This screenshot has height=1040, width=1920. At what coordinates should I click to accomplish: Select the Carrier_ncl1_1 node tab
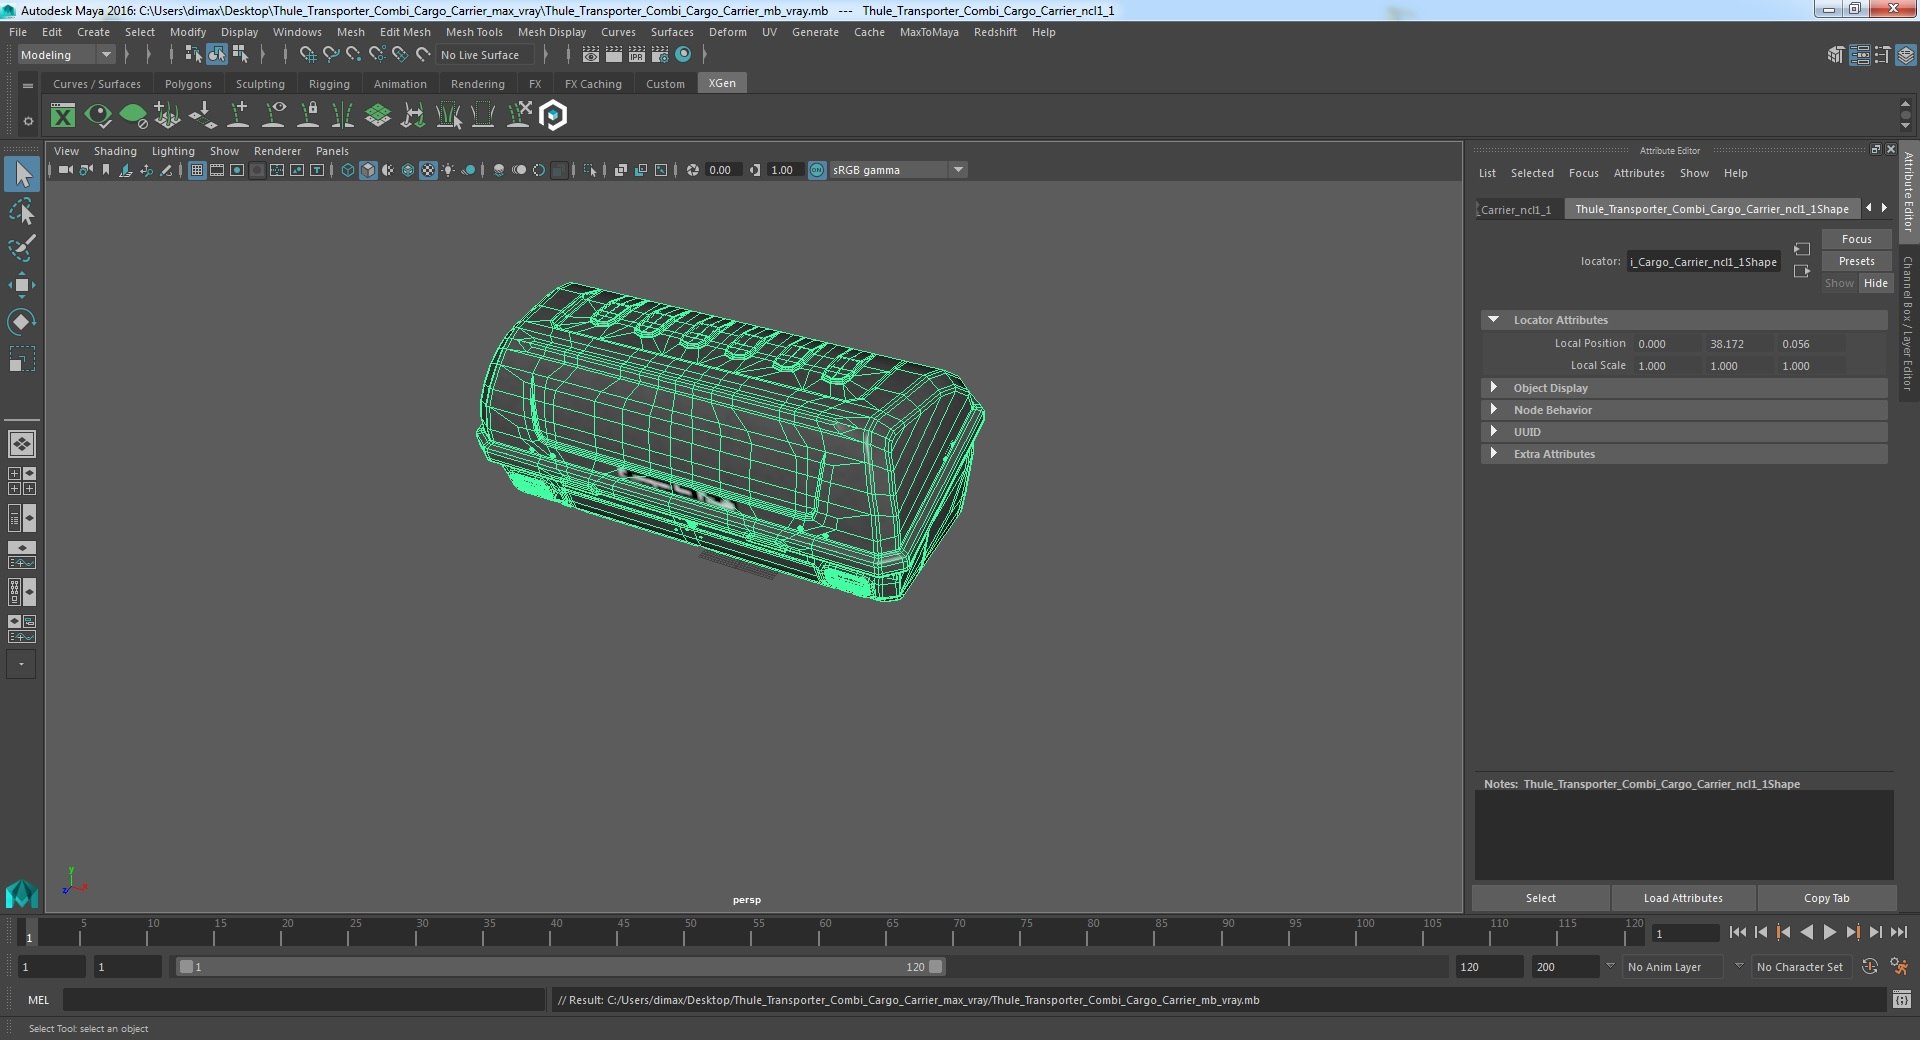(x=1516, y=209)
